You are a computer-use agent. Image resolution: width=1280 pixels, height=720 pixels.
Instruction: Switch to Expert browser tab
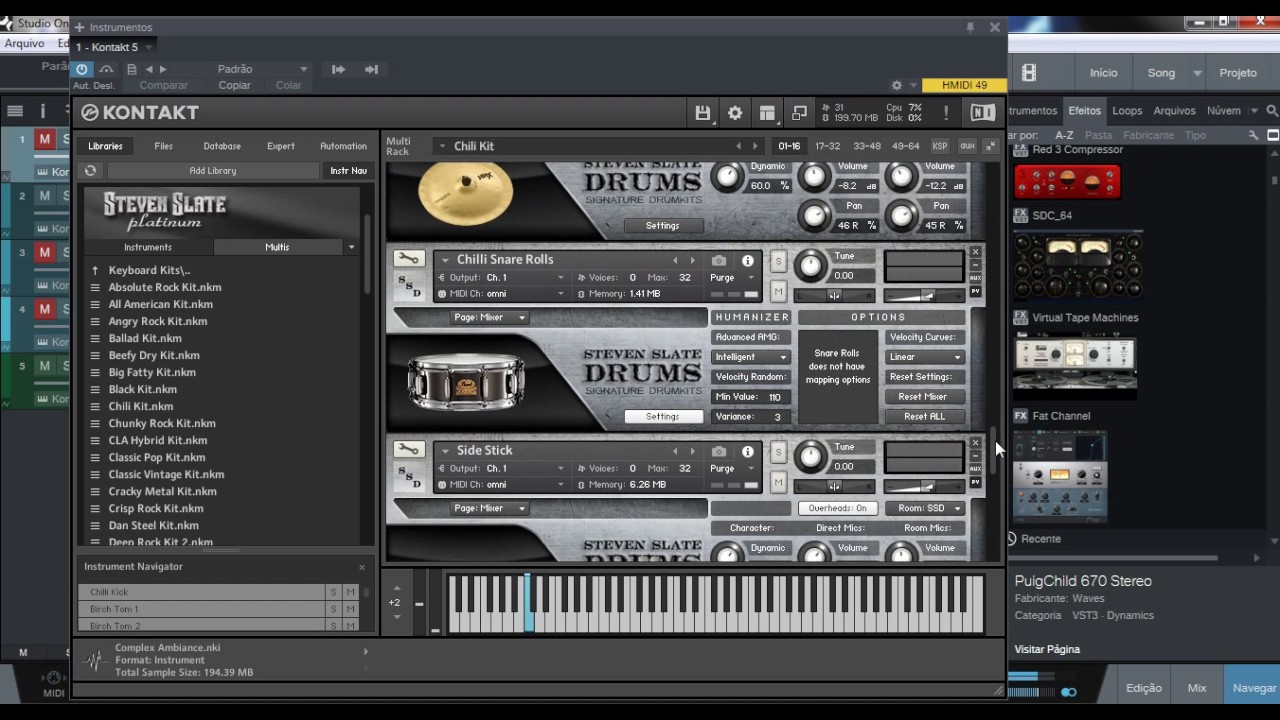click(281, 146)
